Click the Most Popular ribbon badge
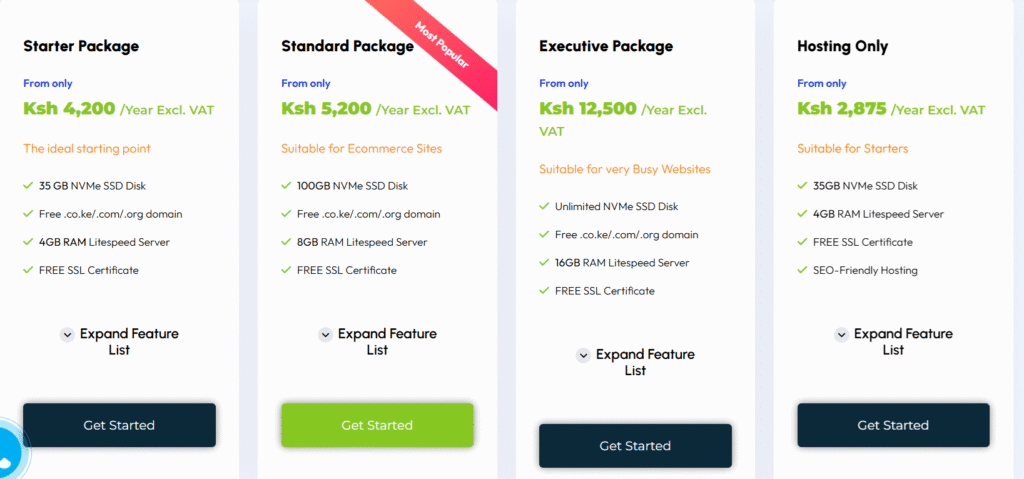 pos(443,46)
